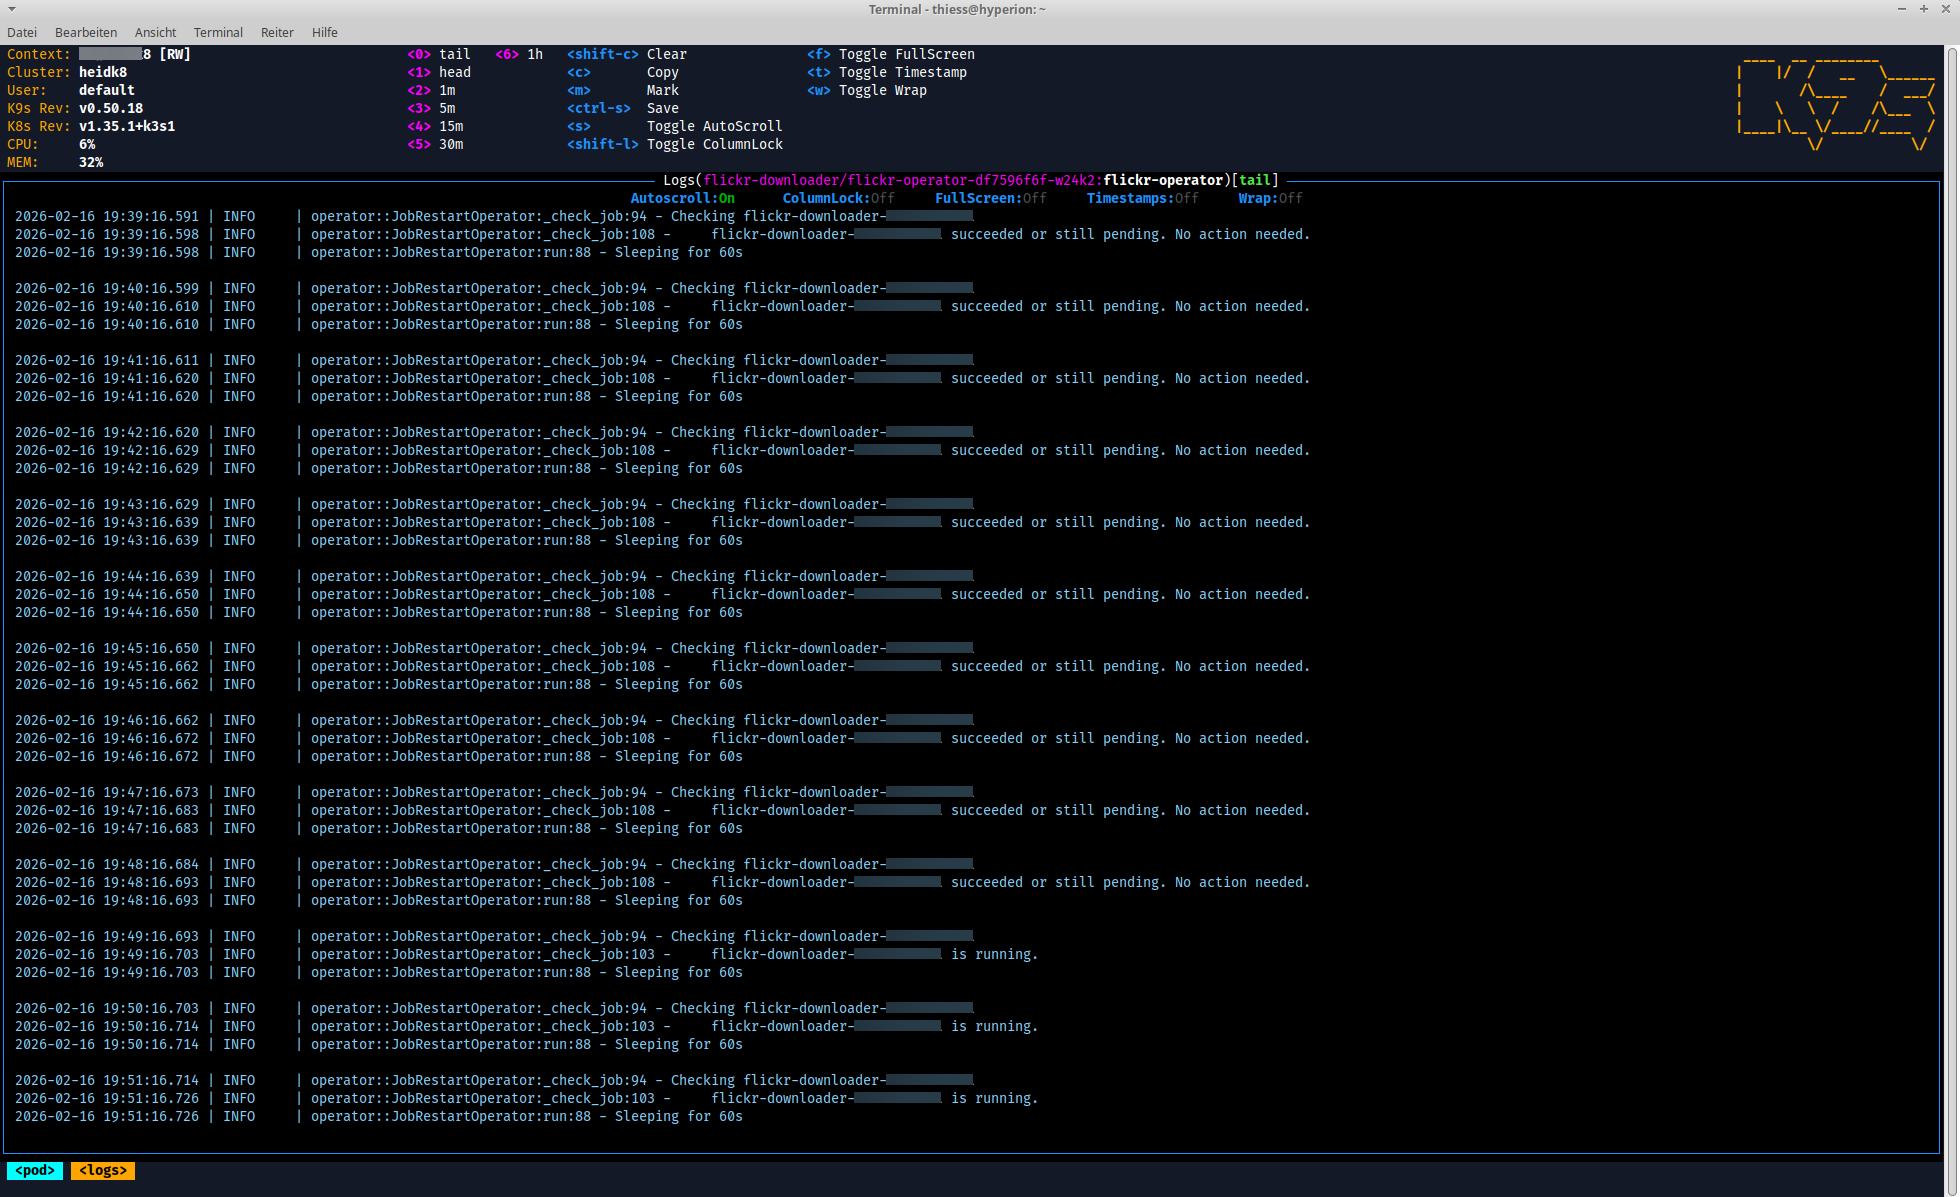Open the Bearbeiten menu
This screenshot has width=1960, height=1197.
[86, 32]
